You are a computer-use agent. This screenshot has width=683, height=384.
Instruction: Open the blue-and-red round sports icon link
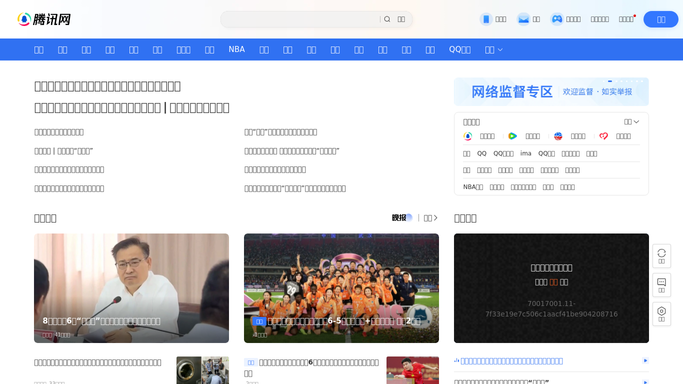point(558,136)
